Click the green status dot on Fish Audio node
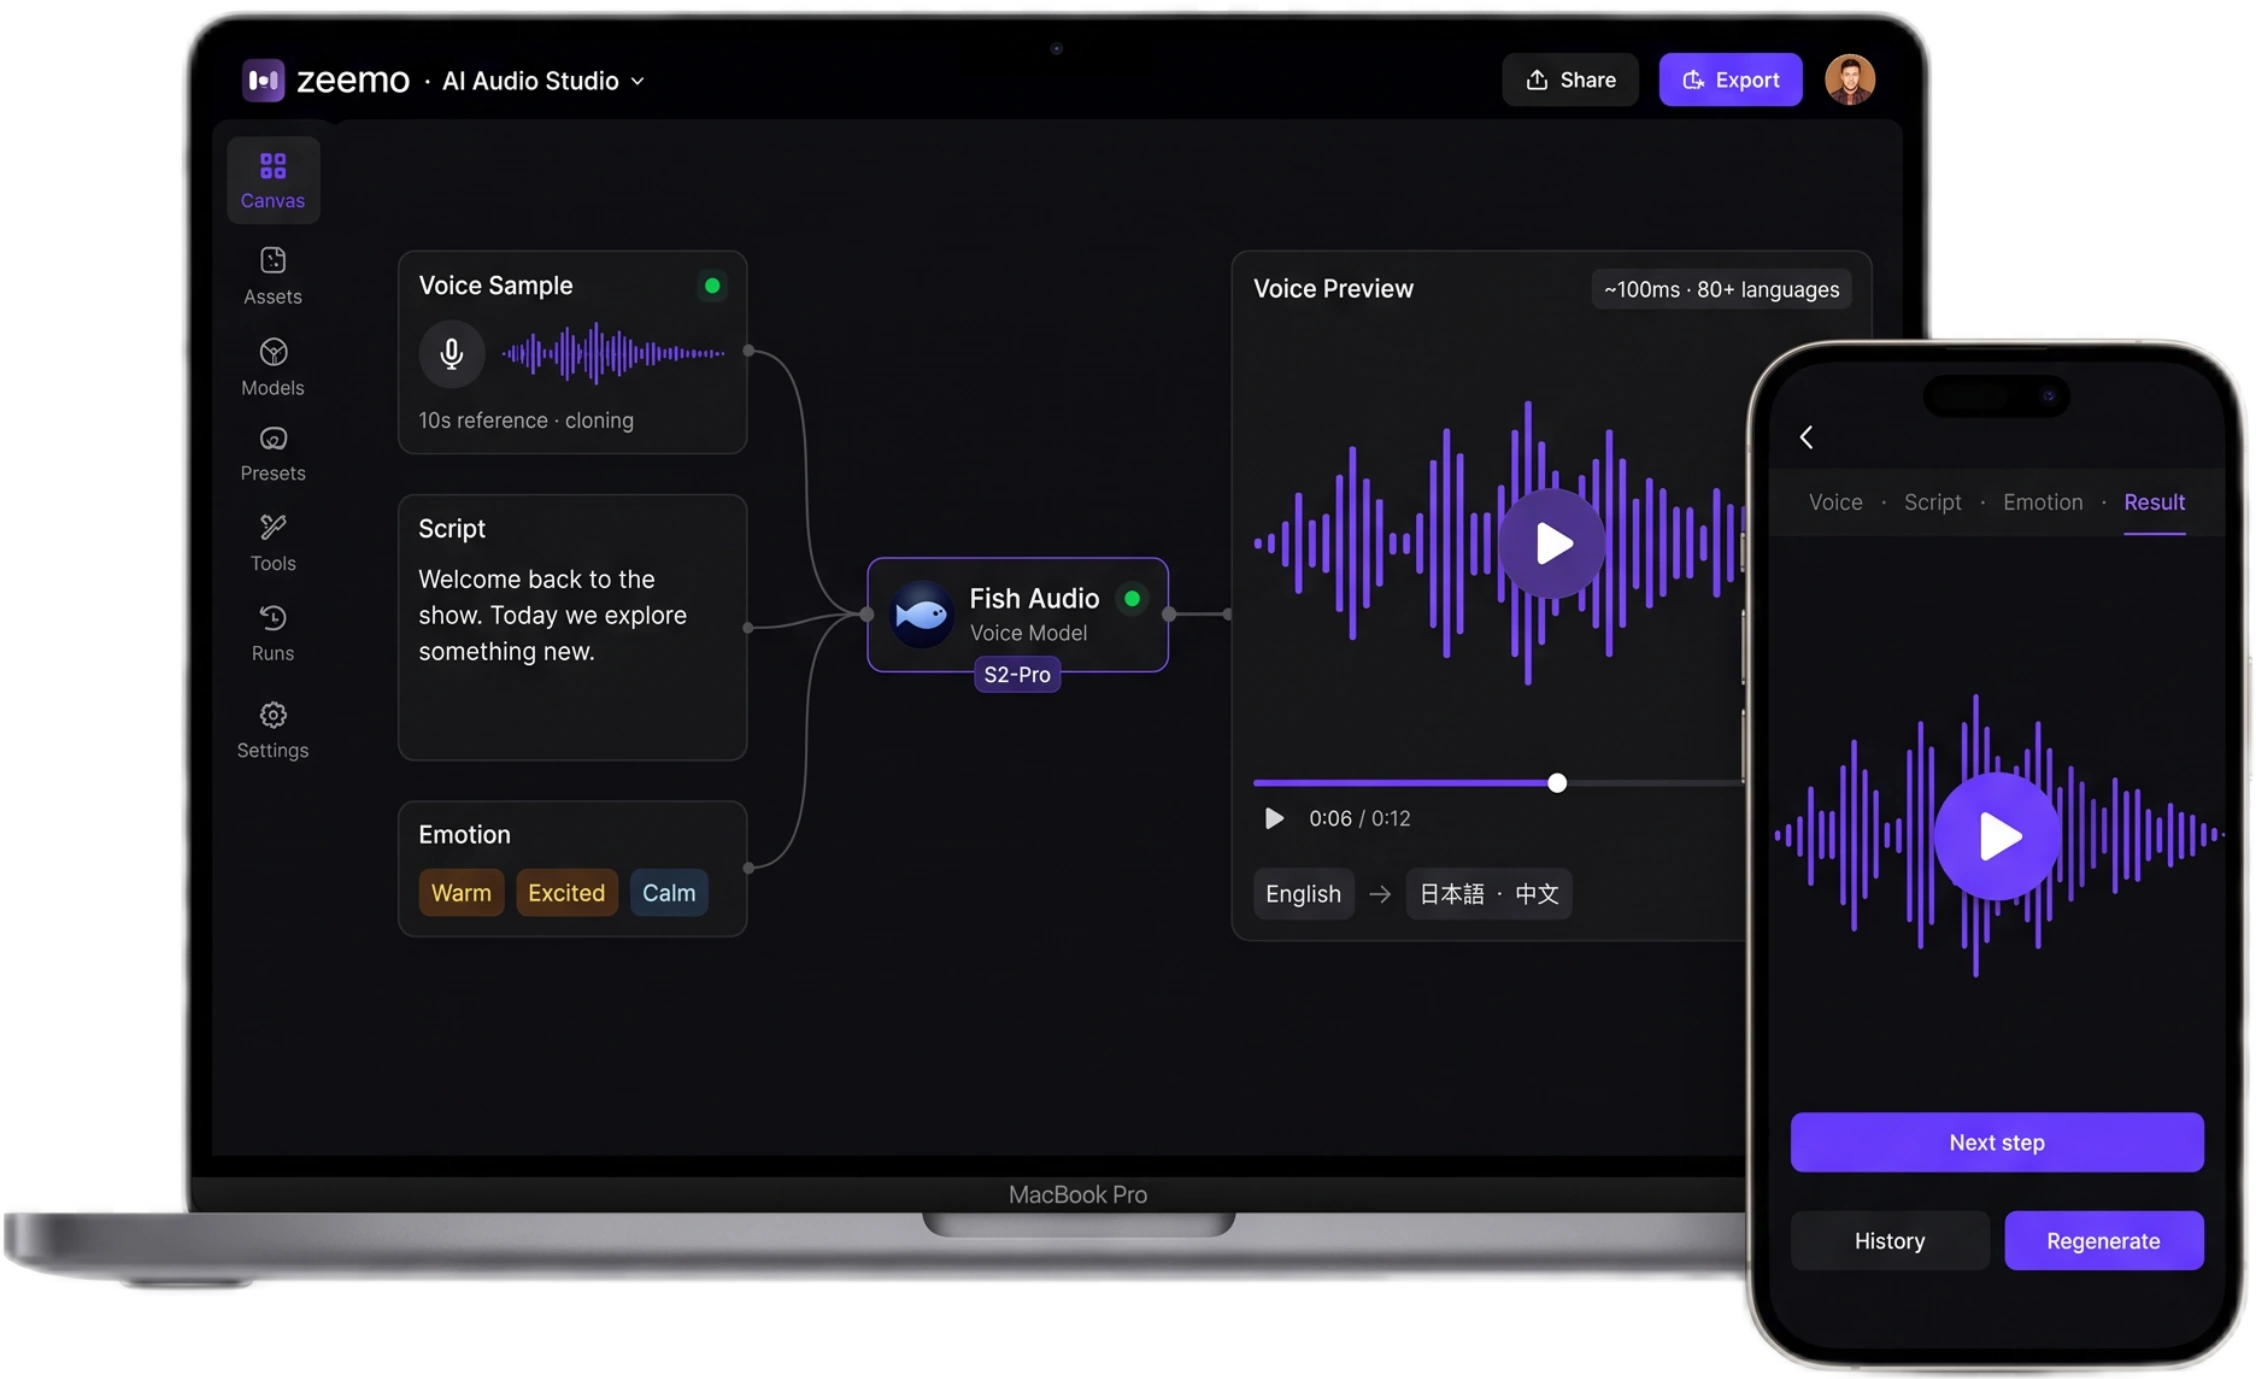 (x=1132, y=598)
